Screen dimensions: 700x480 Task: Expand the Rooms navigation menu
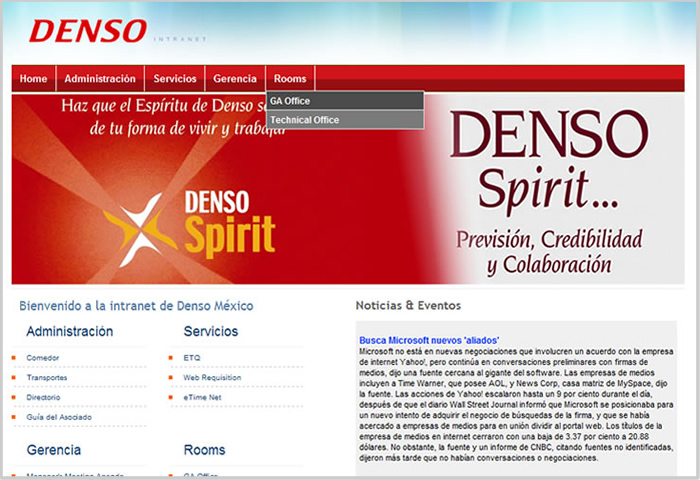point(290,79)
